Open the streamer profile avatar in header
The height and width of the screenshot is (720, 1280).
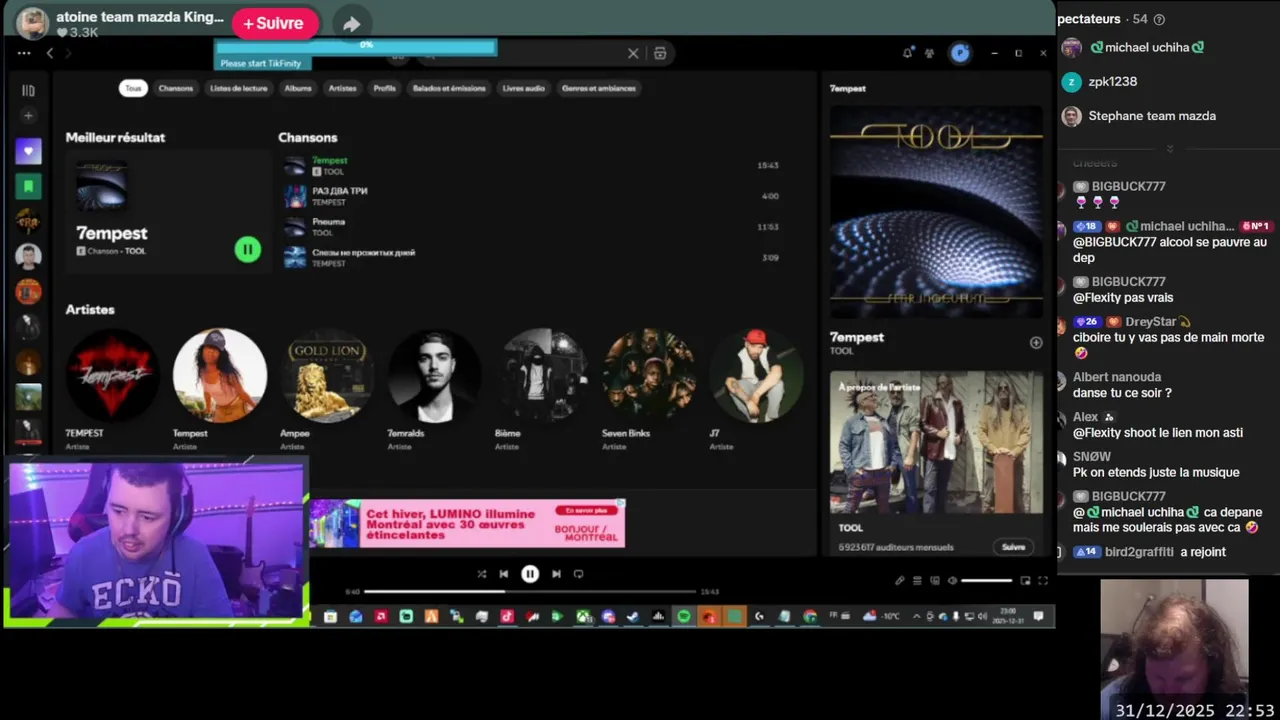(33, 23)
